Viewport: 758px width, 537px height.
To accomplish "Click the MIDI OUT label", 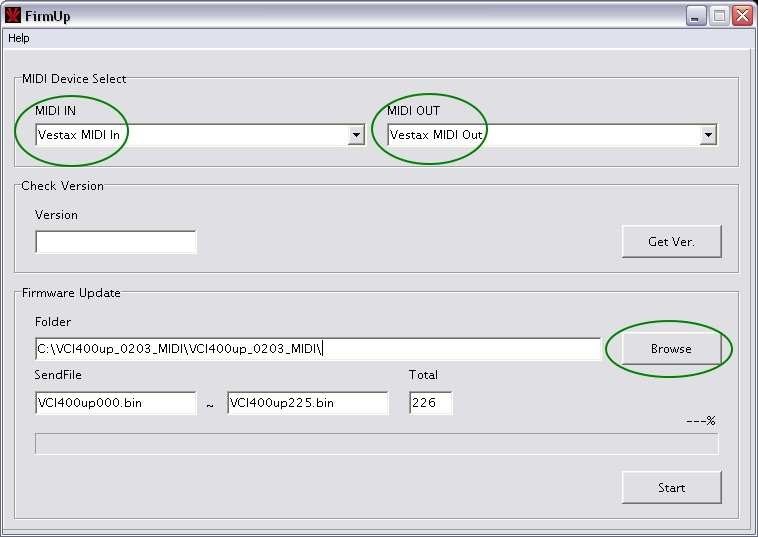I will point(413,111).
